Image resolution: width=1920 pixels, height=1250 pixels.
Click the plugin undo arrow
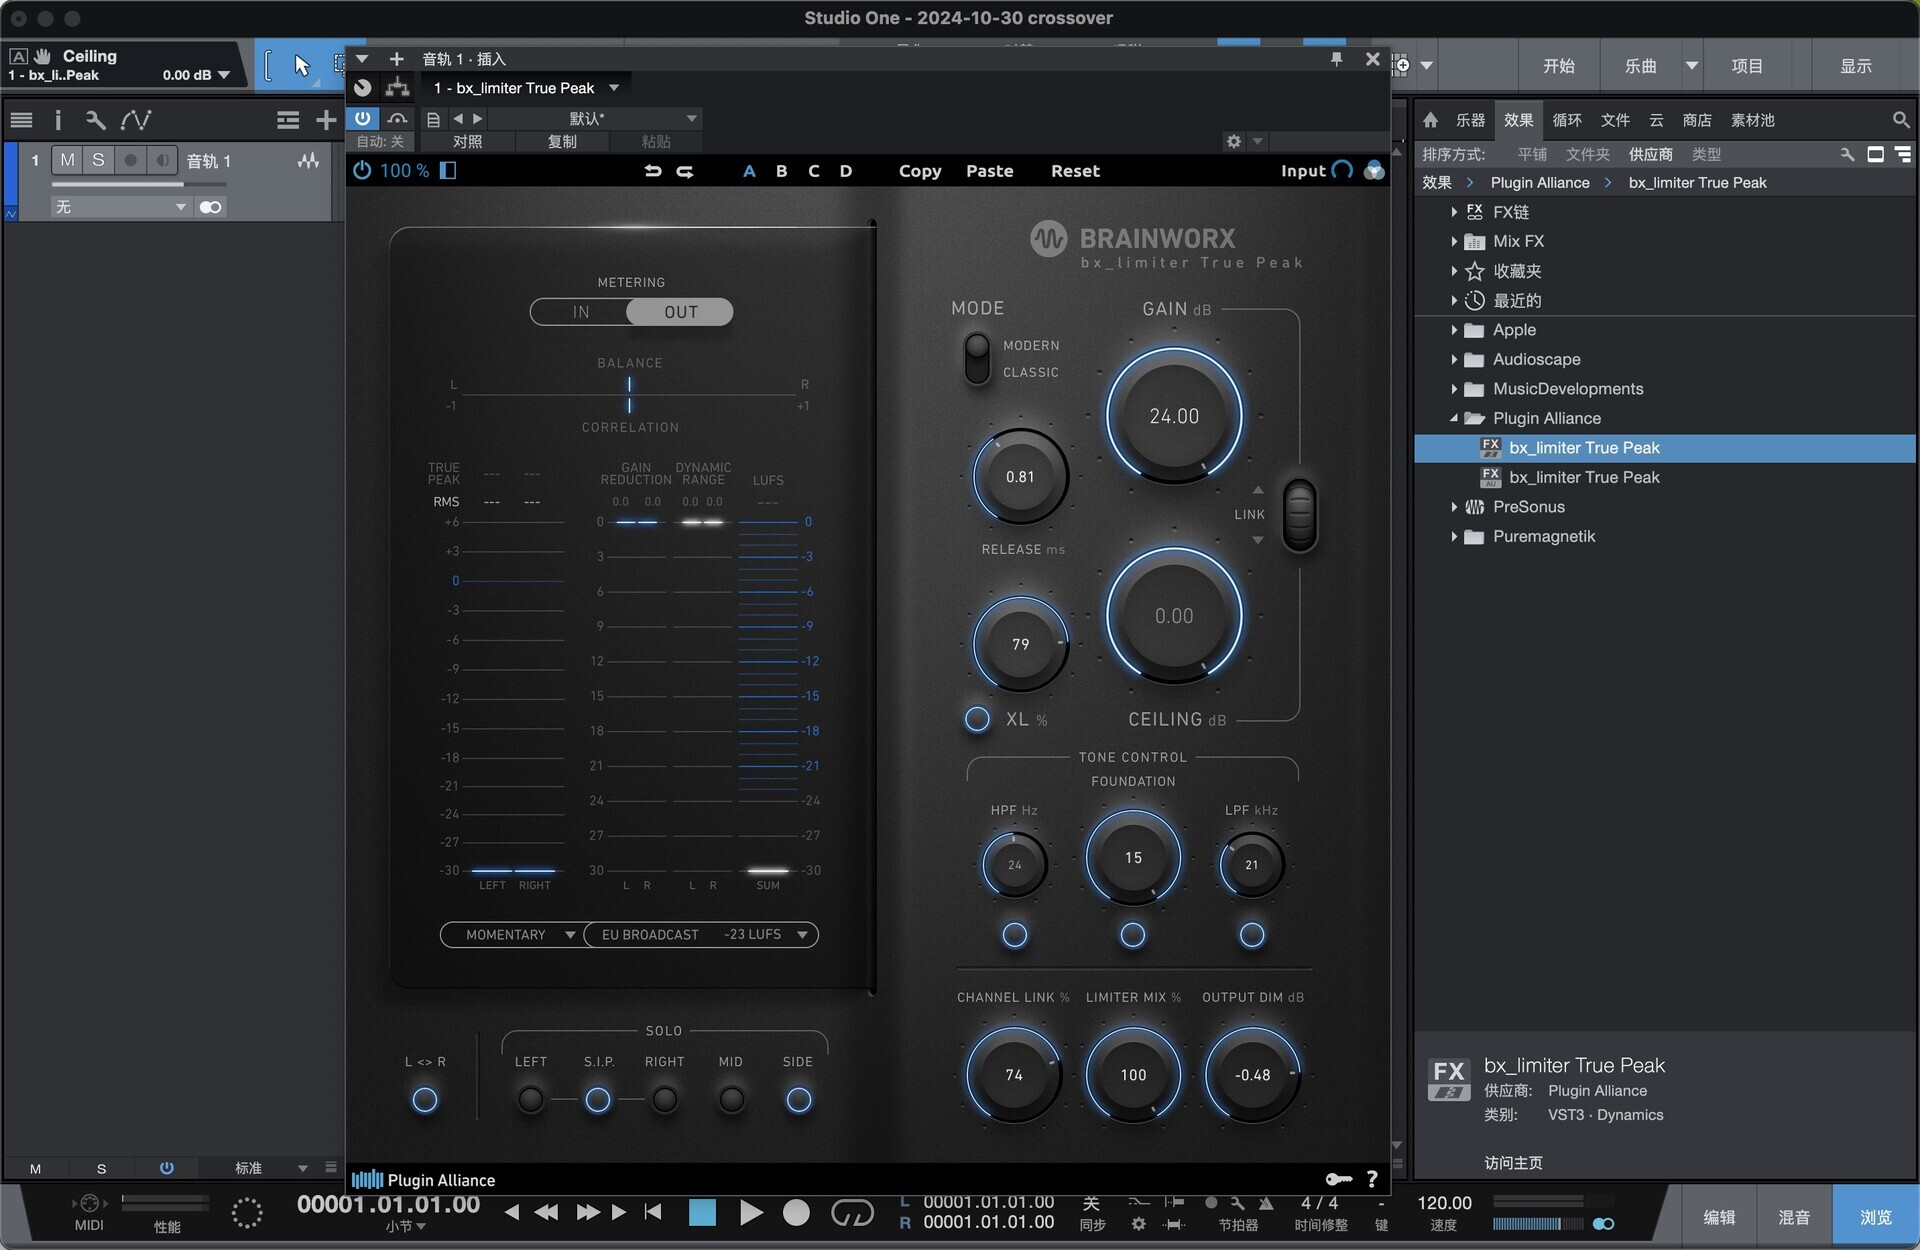[x=653, y=171]
